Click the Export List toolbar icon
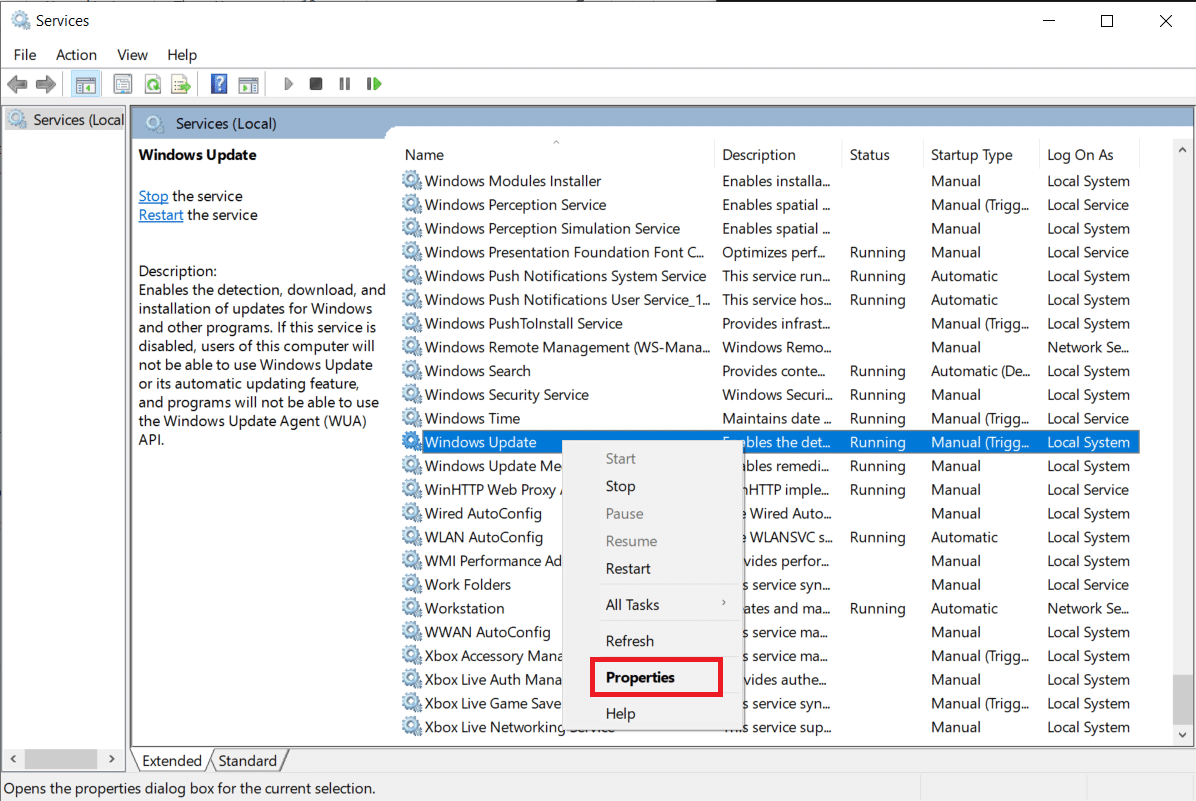Image resolution: width=1196 pixels, height=801 pixels. click(x=181, y=83)
